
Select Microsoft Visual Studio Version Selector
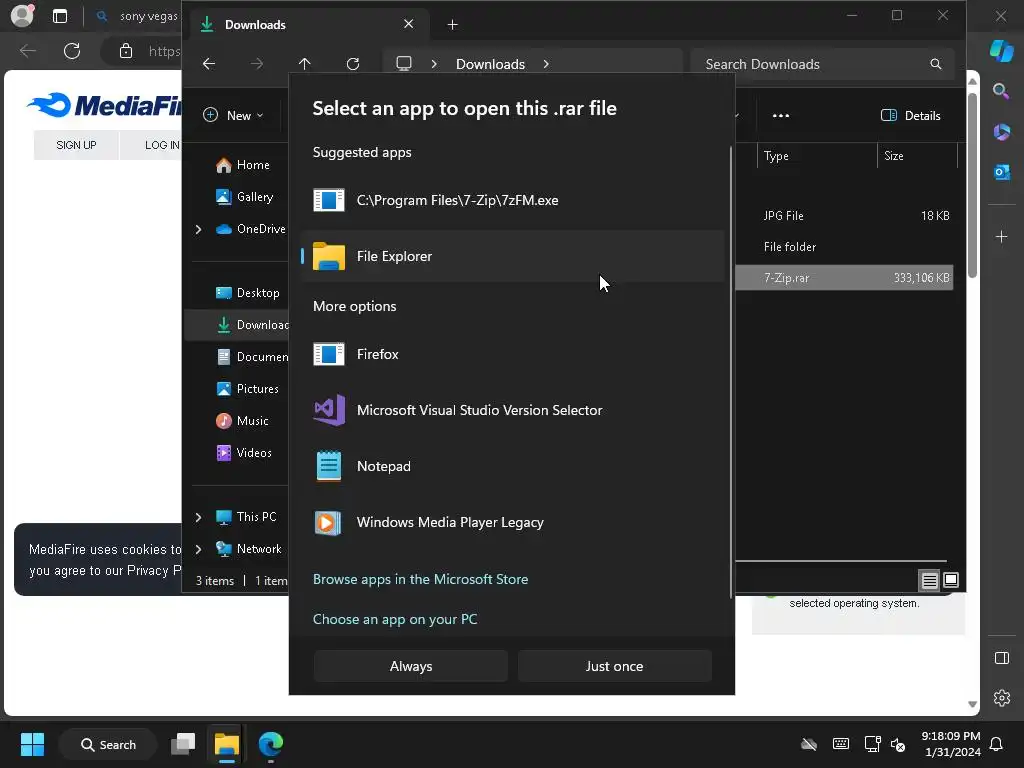(x=513, y=410)
